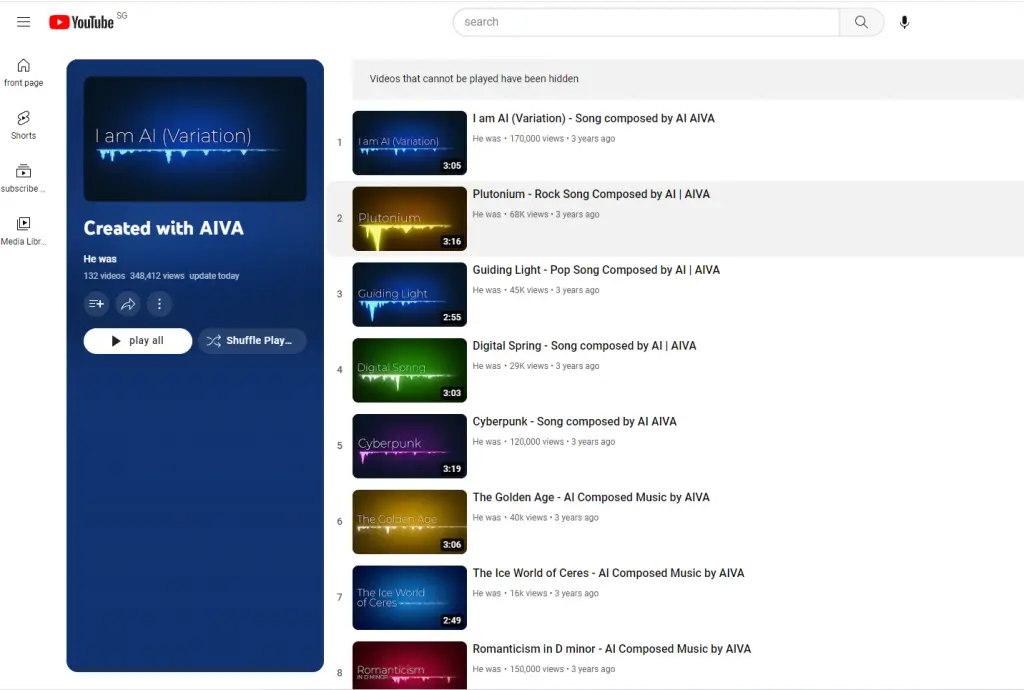The height and width of the screenshot is (690, 1024).
Task: Share the Created with AIVA playlist
Action: [128, 304]
